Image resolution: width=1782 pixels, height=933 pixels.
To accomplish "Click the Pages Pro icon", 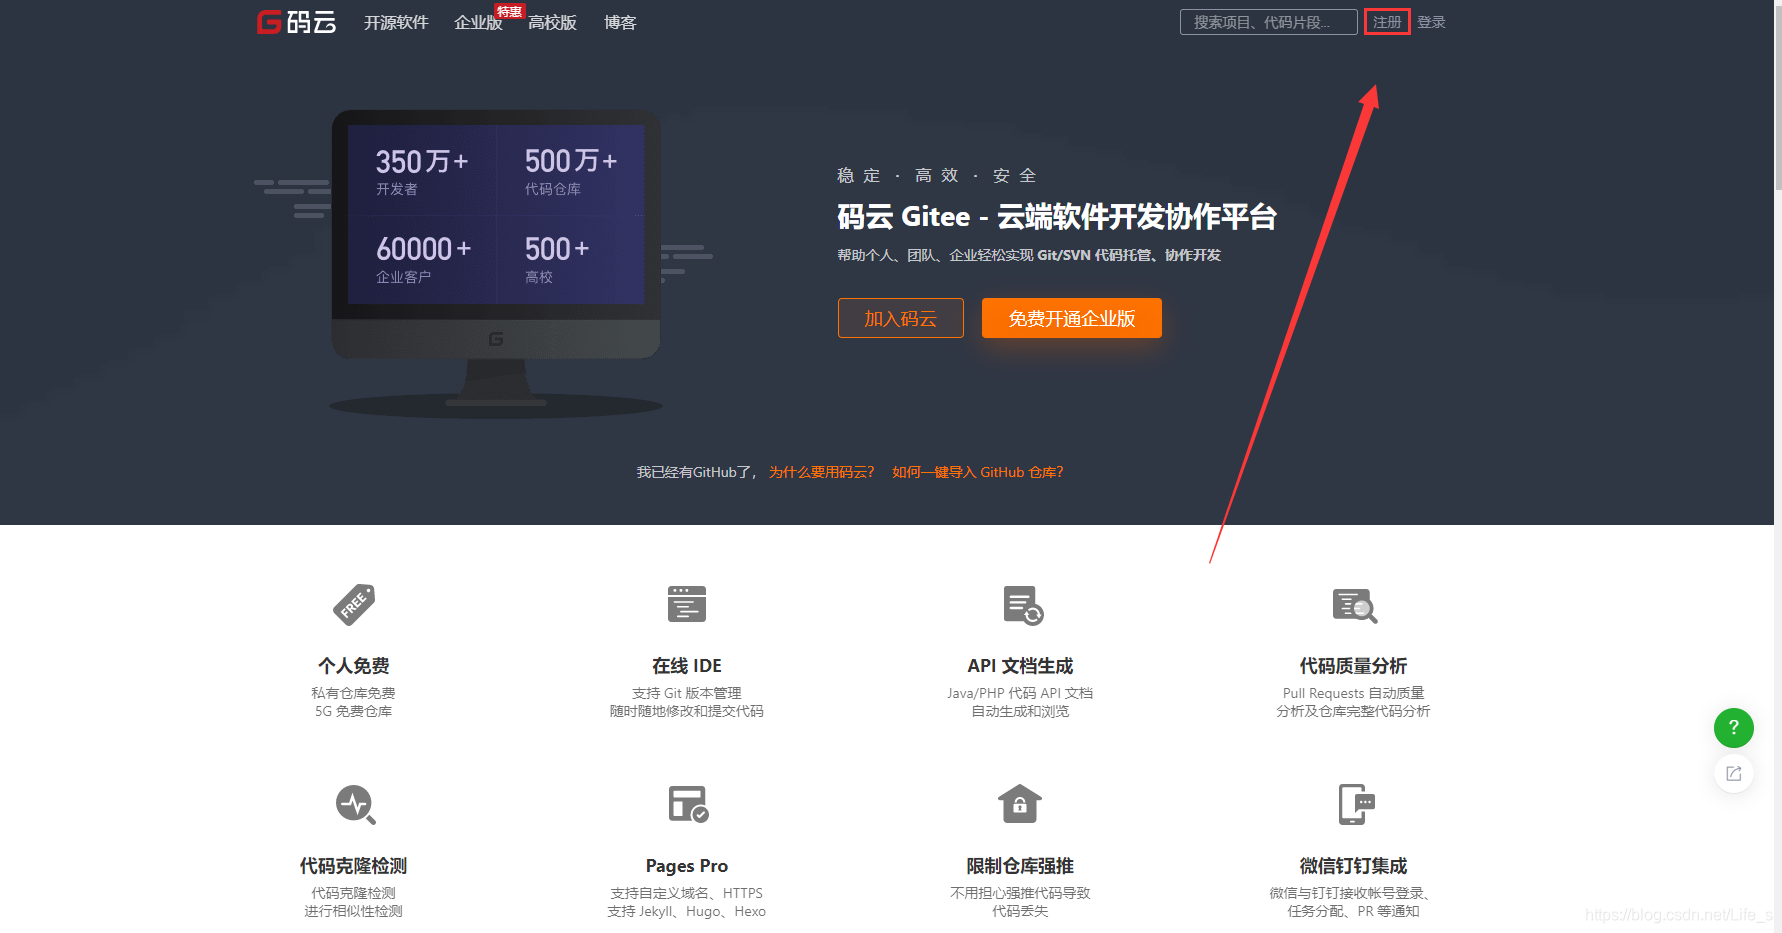I will tap(688, 804).
